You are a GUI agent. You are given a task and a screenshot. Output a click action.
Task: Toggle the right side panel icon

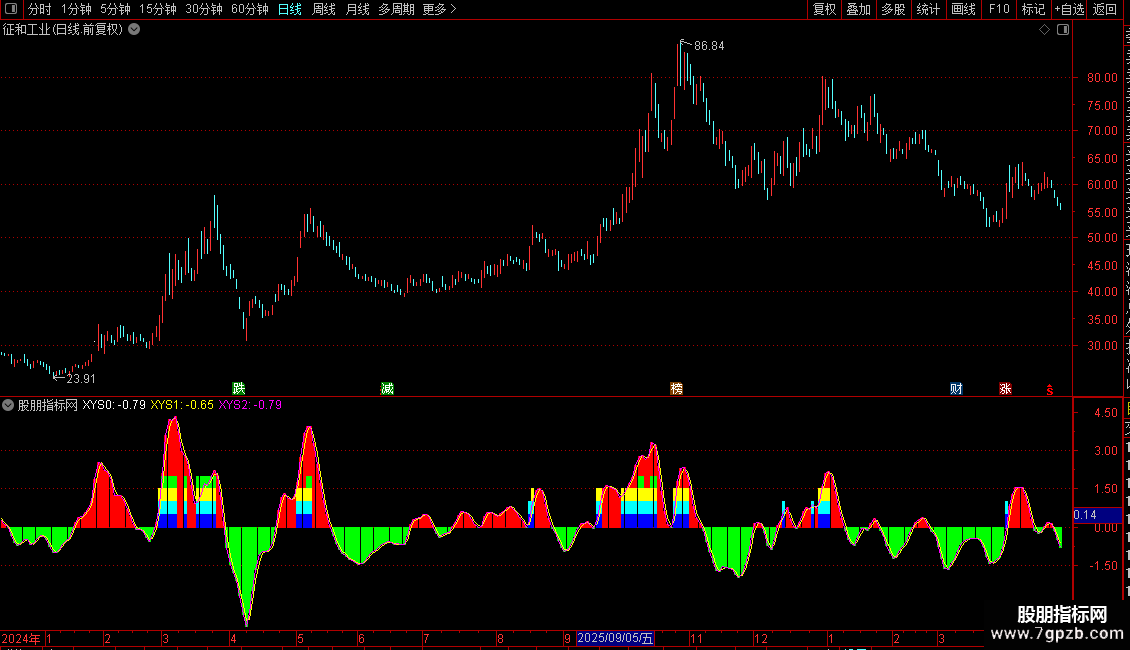pyautogui.click(x=1063, y=30)
